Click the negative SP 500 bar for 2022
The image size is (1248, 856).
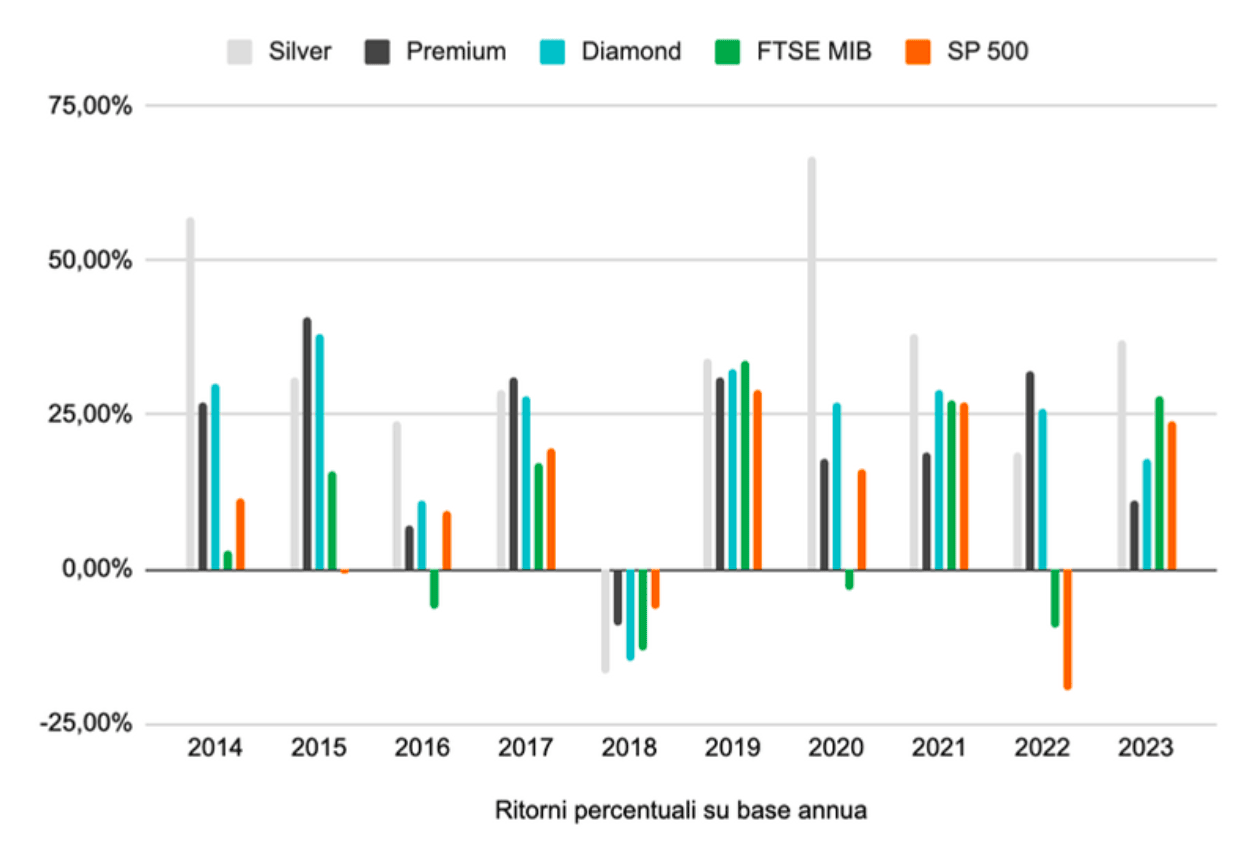point(1067,629)
